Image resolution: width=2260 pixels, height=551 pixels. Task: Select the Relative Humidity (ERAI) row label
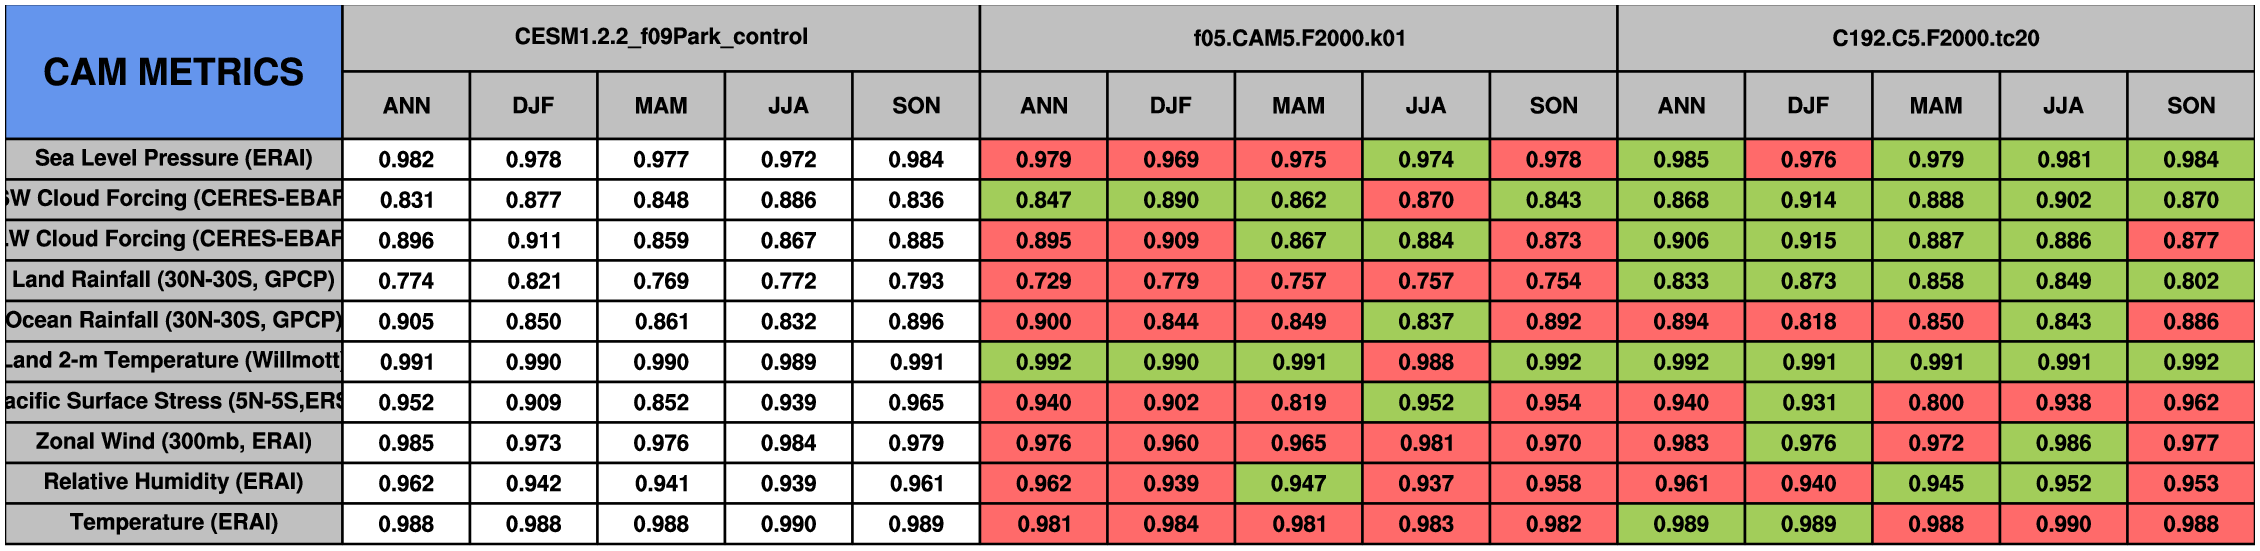point(173,483)
